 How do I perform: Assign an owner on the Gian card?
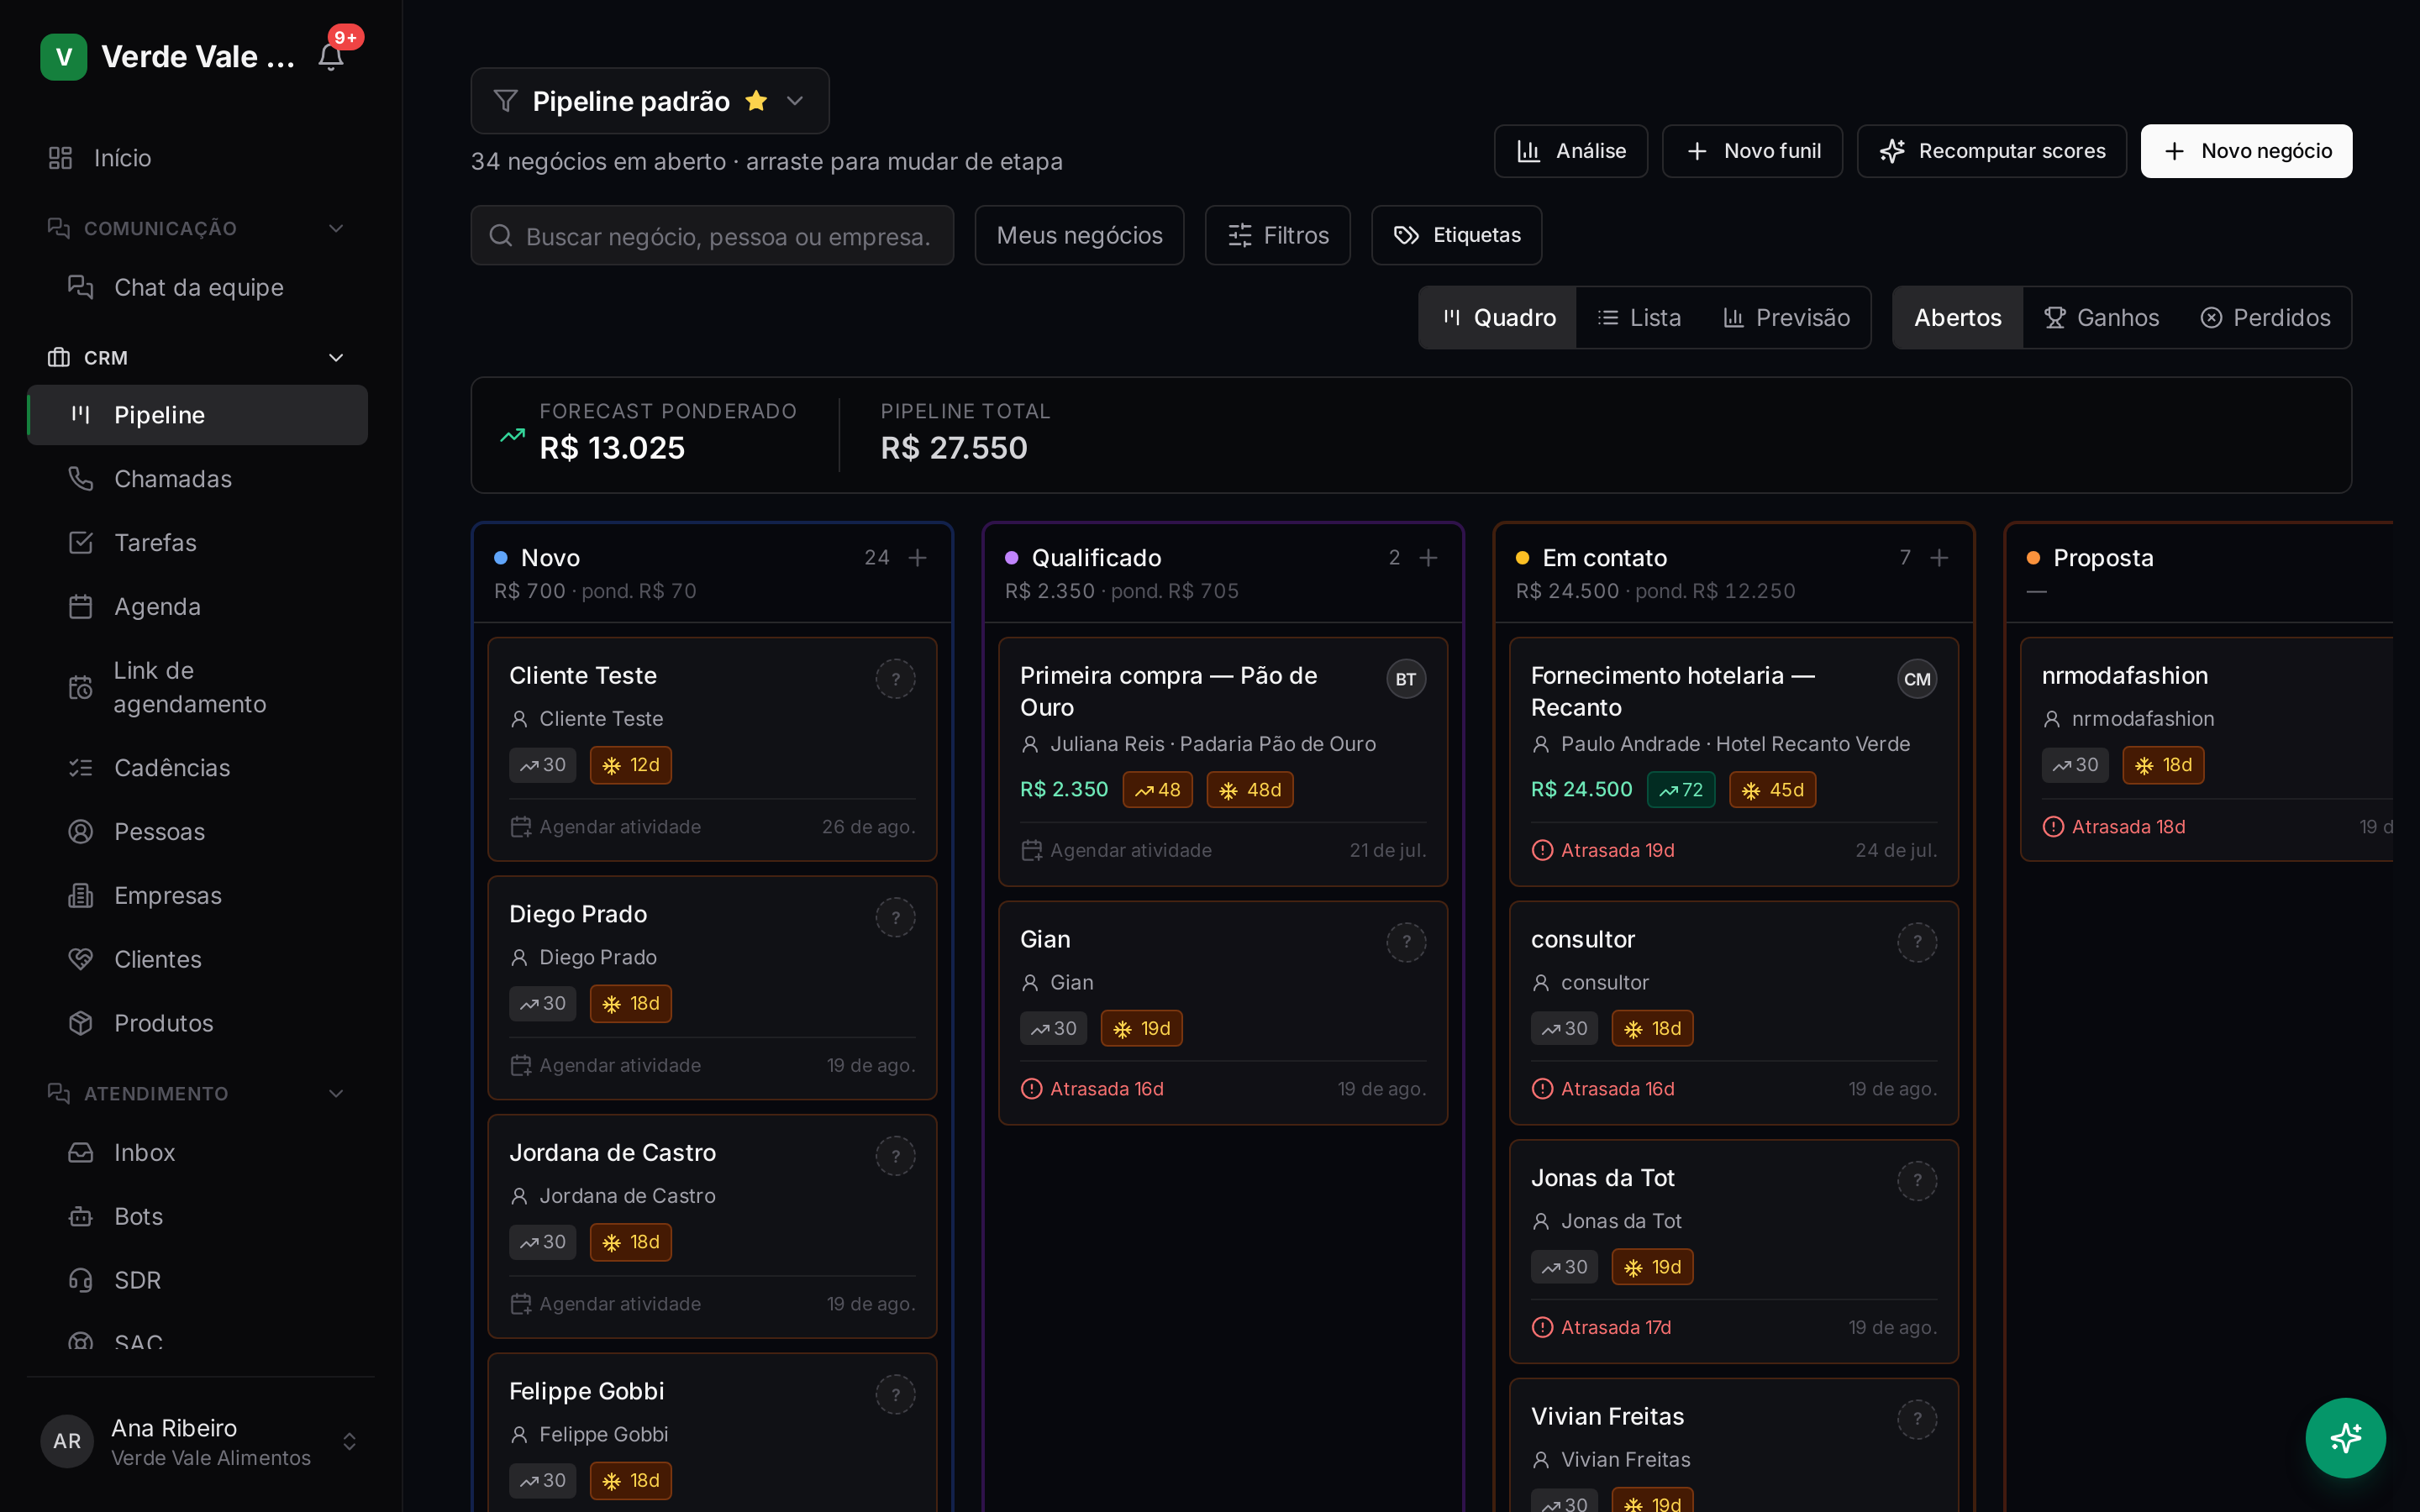click(1405, 942)
